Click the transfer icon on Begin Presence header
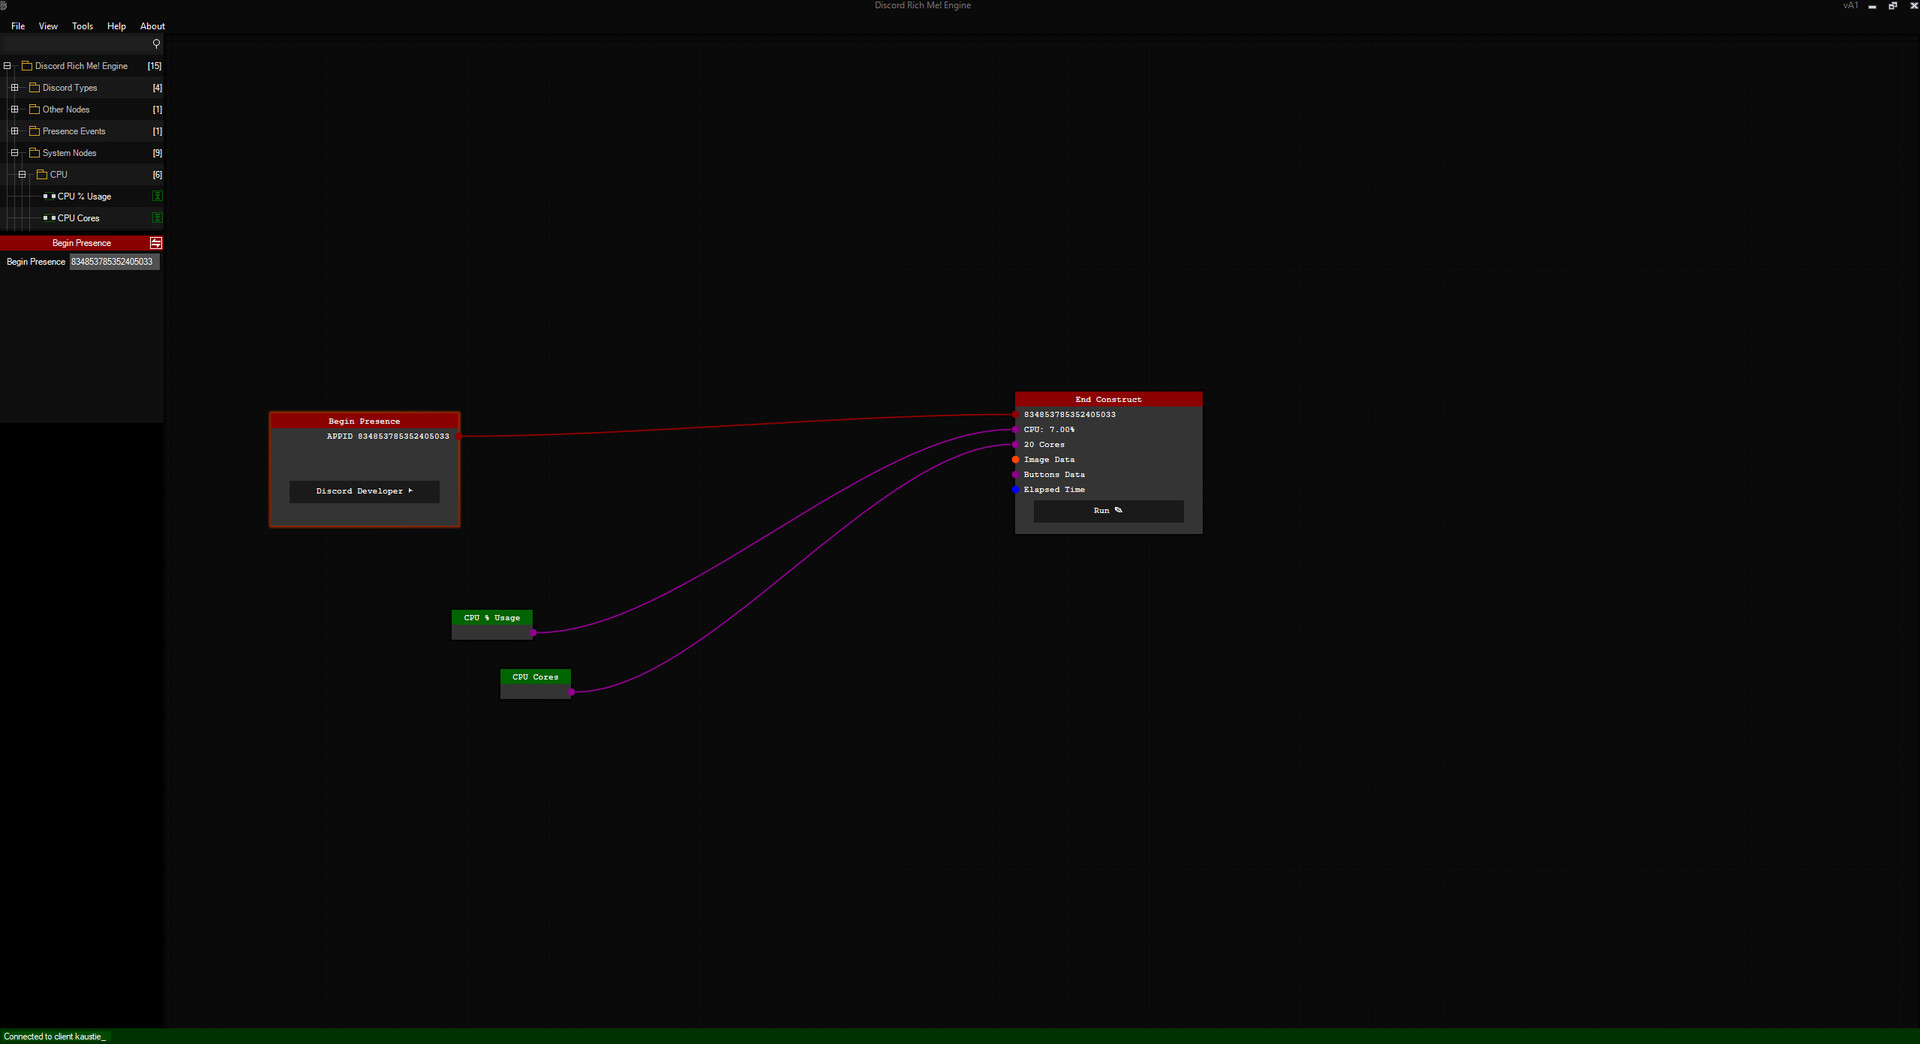The width and height of the screenshot is (1920, 1044). pos(156,243)
